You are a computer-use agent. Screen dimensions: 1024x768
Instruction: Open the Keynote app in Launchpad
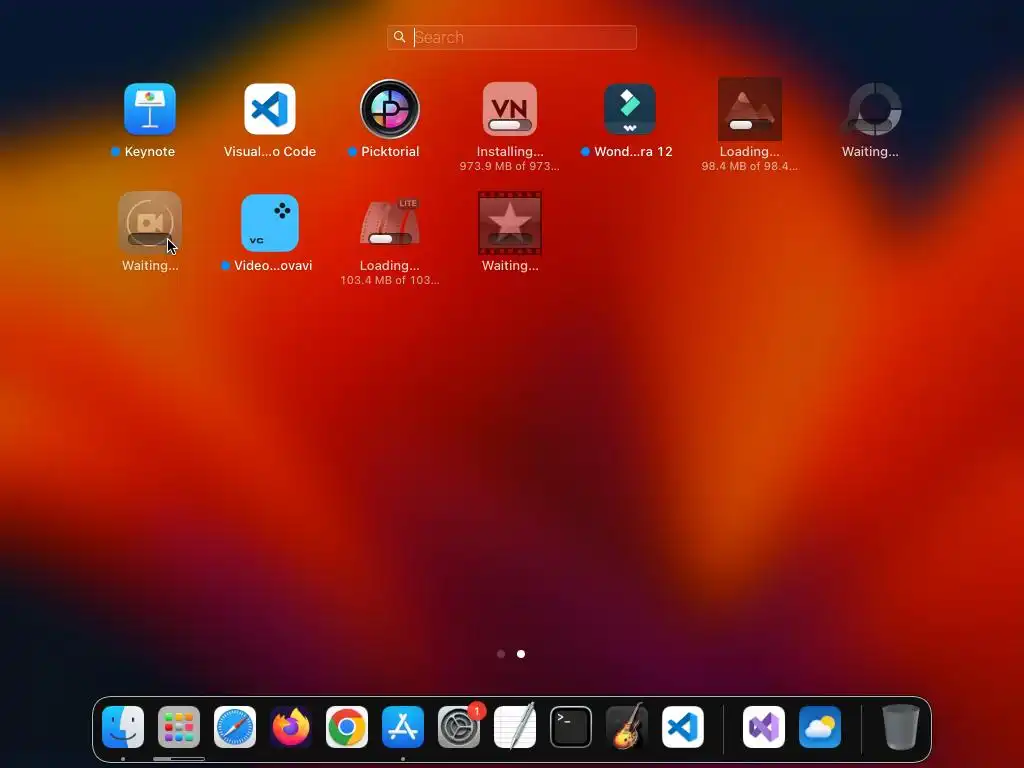coord(150,109)
